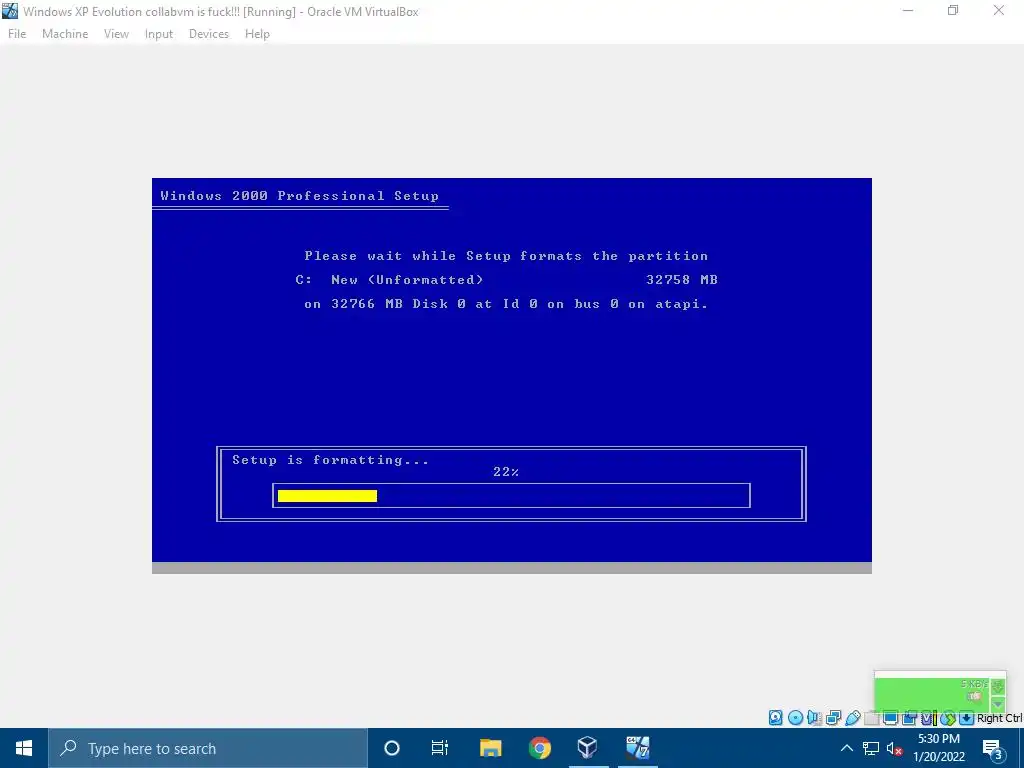Close the VirtualBox VM window
This screenshot has width=1024, height=768.
click(999, 11)
